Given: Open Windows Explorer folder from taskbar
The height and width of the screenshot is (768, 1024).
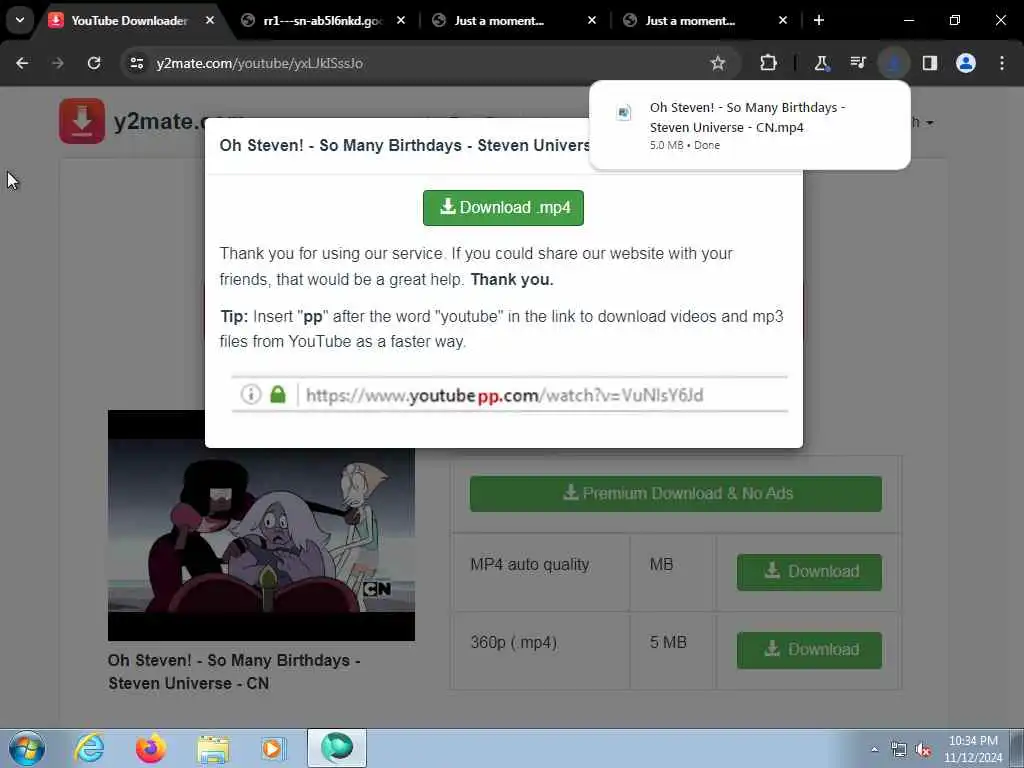Looking at the screenshot, I should [x=213, y=749].
